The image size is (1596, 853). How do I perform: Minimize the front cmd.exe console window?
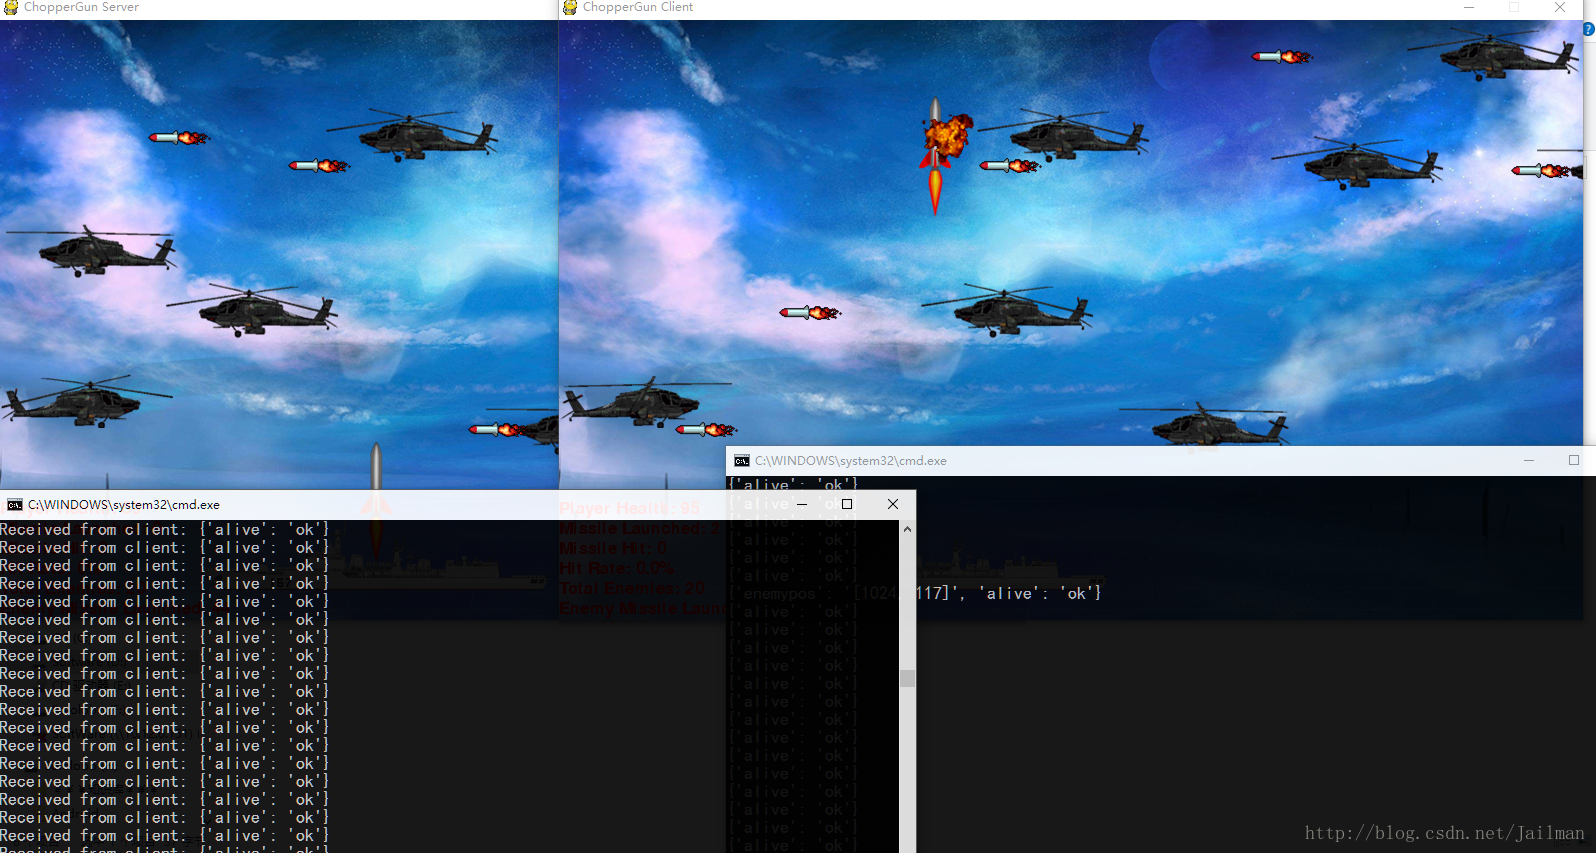click(x=802, y=504)
